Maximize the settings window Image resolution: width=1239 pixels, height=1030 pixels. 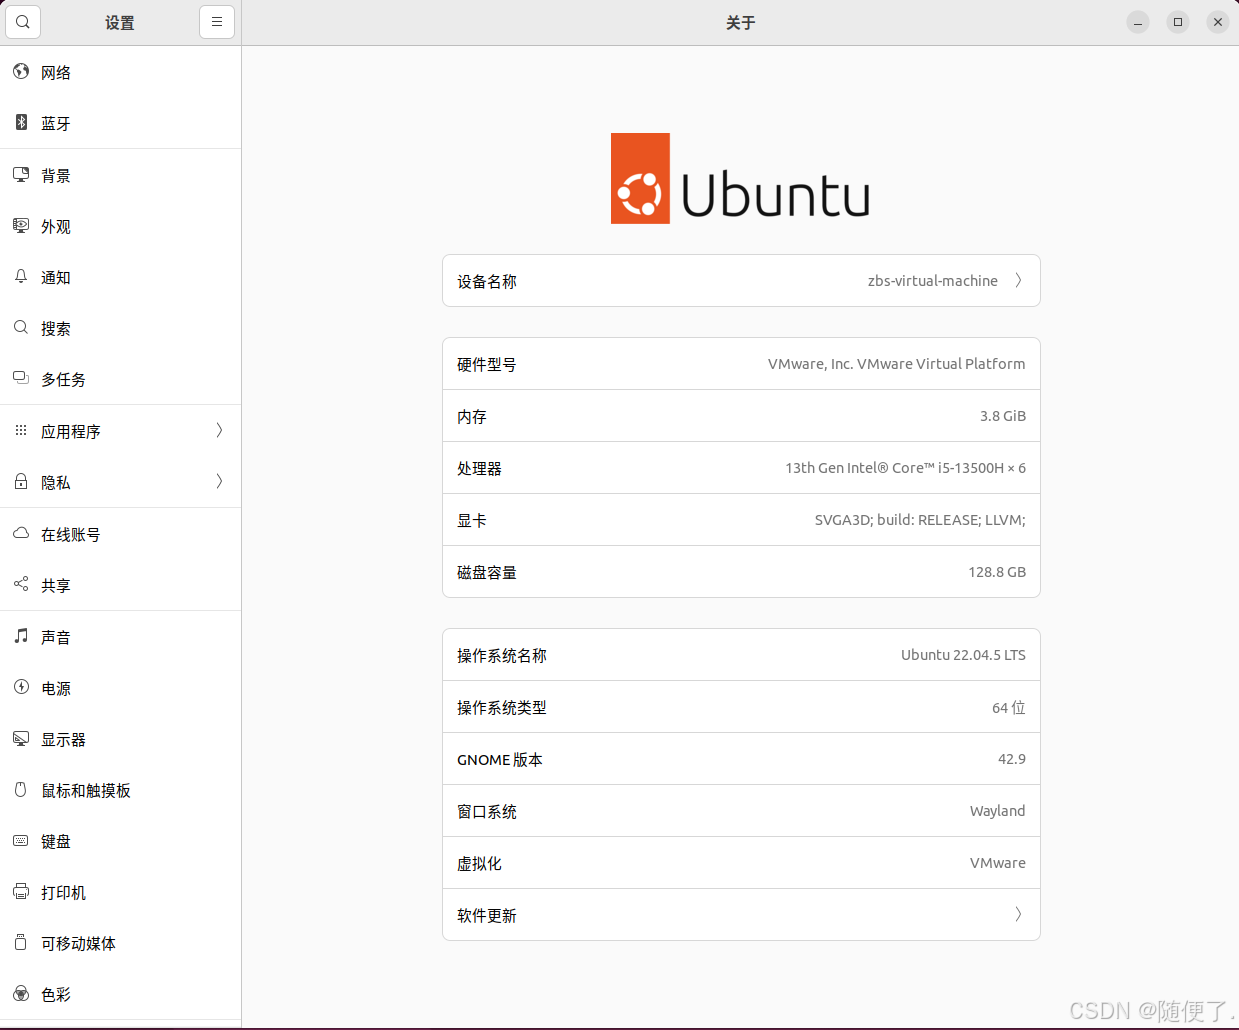pyautogui.click(x=1178, y=22)
